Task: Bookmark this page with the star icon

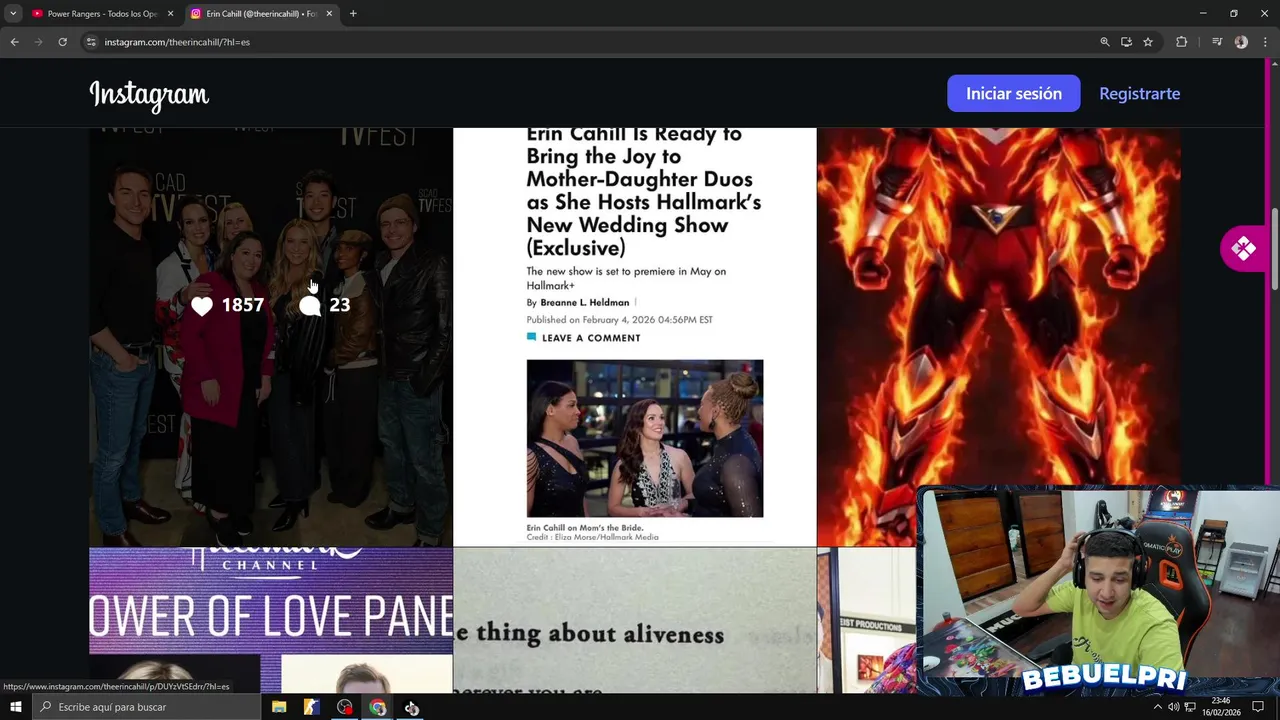Action: tap(1148, 42)
